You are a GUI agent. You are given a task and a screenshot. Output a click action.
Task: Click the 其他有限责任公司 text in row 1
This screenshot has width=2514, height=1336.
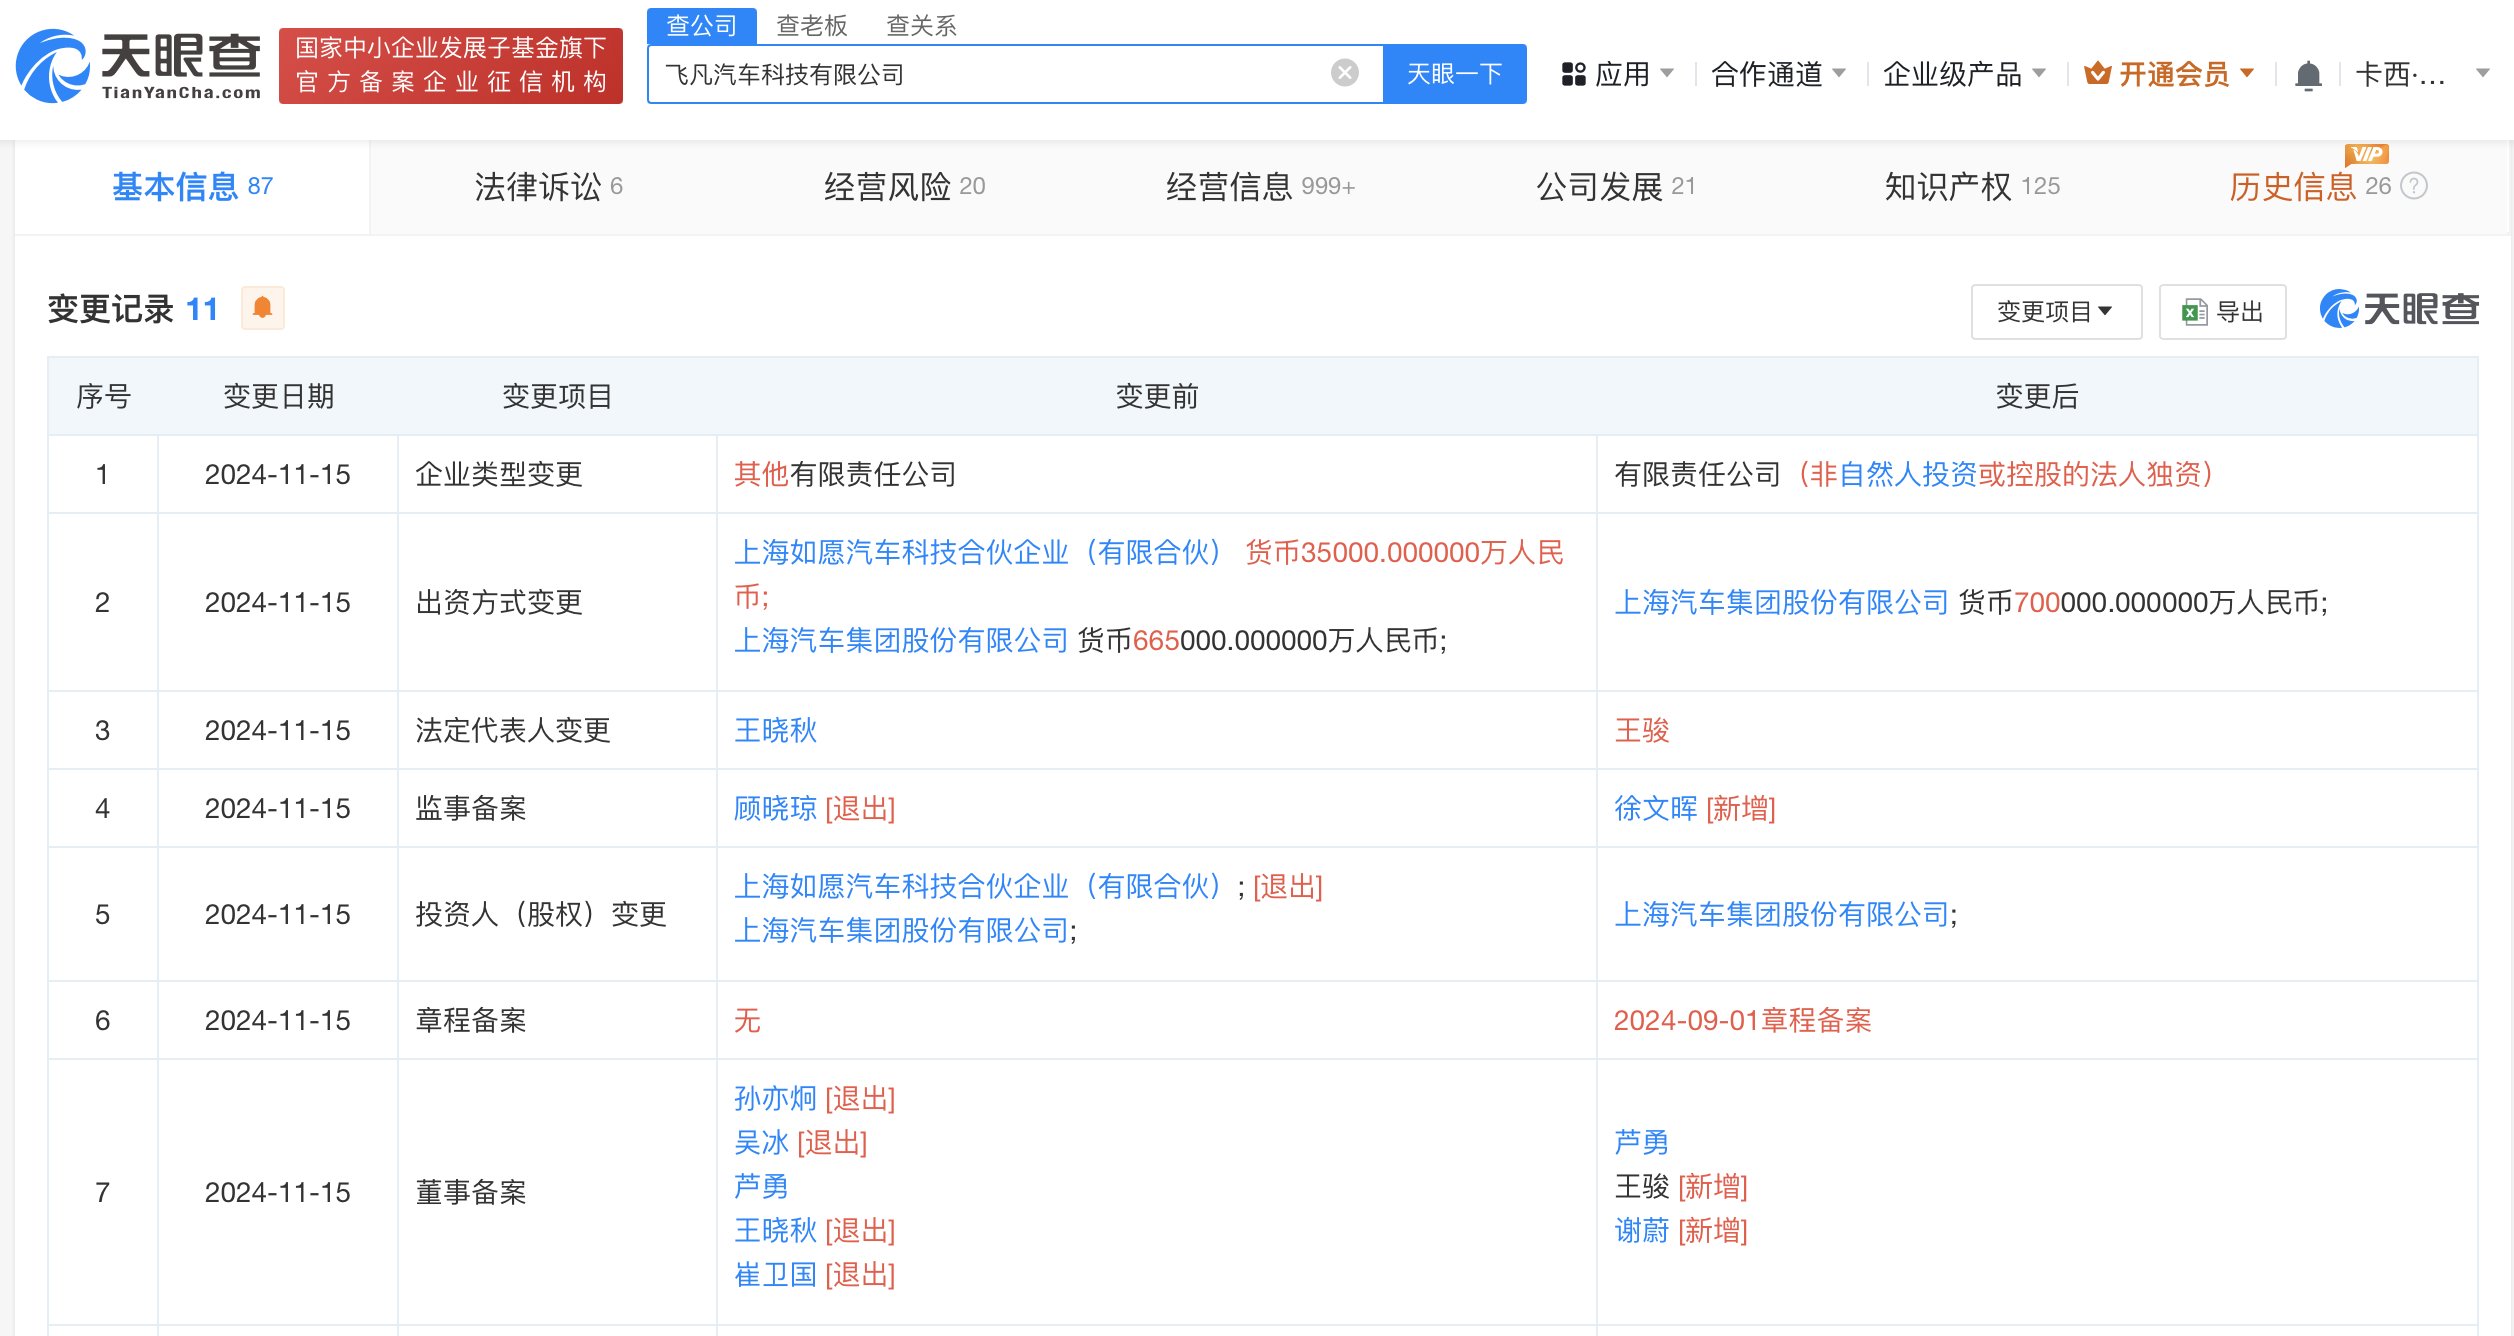(846, 474)
